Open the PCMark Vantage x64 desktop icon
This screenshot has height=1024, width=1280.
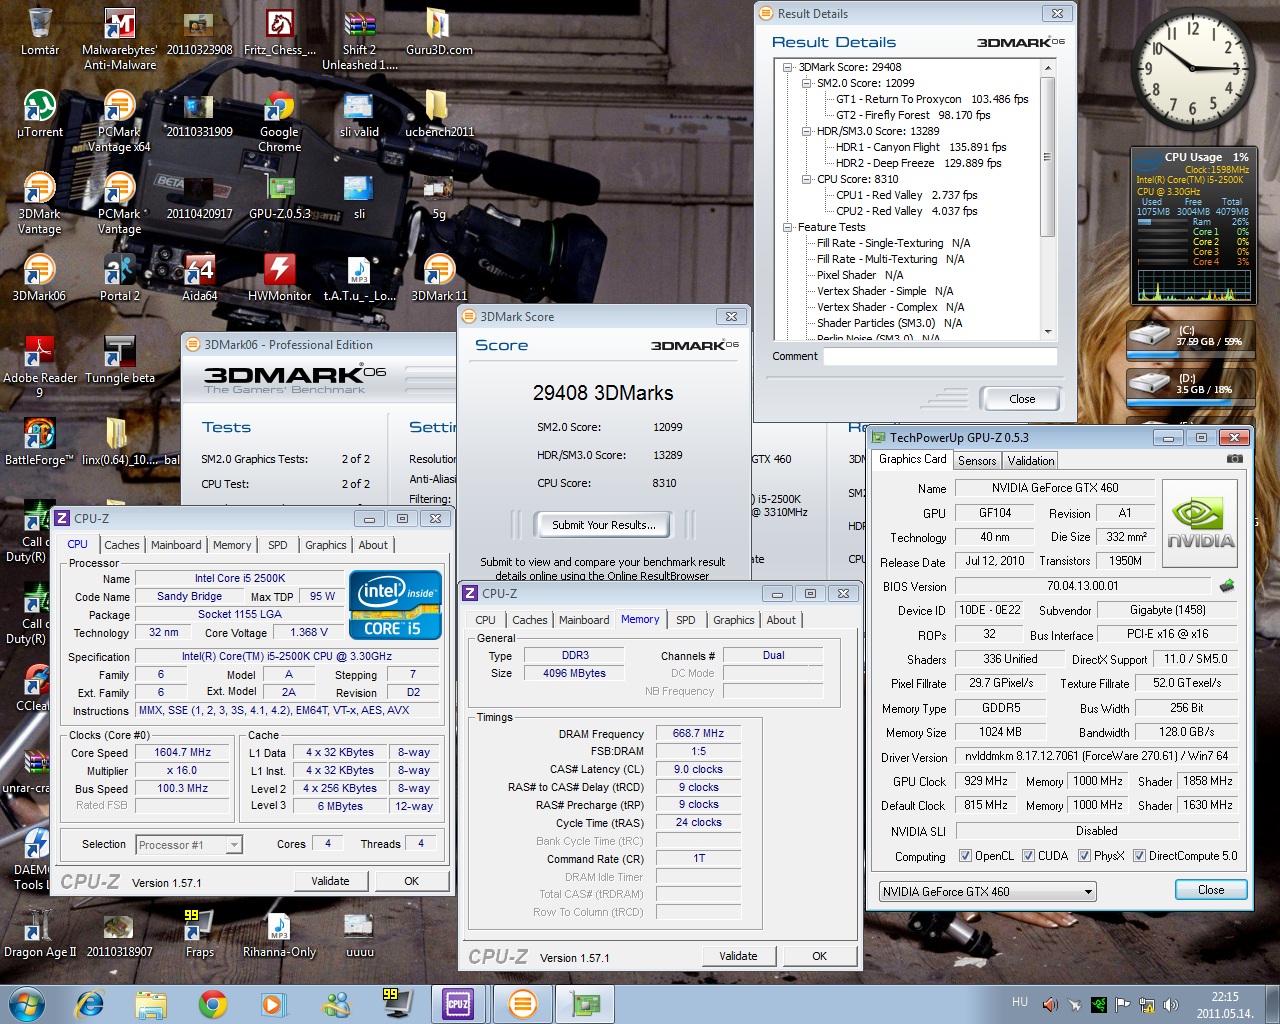[x=119, y=121]
